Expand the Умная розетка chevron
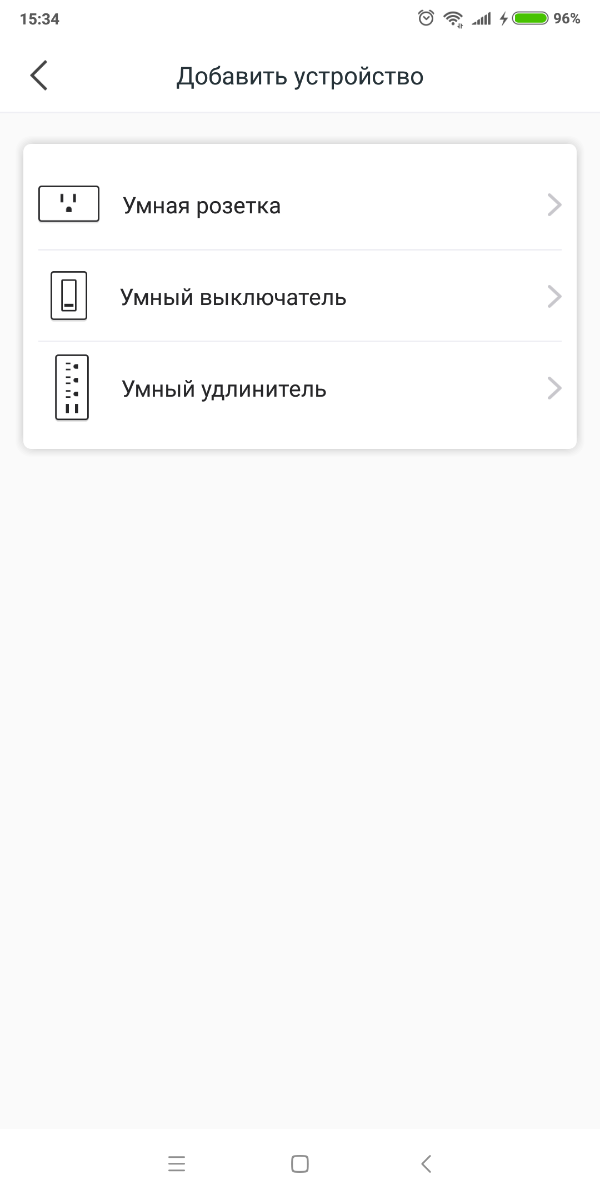 tap(555, 205)
